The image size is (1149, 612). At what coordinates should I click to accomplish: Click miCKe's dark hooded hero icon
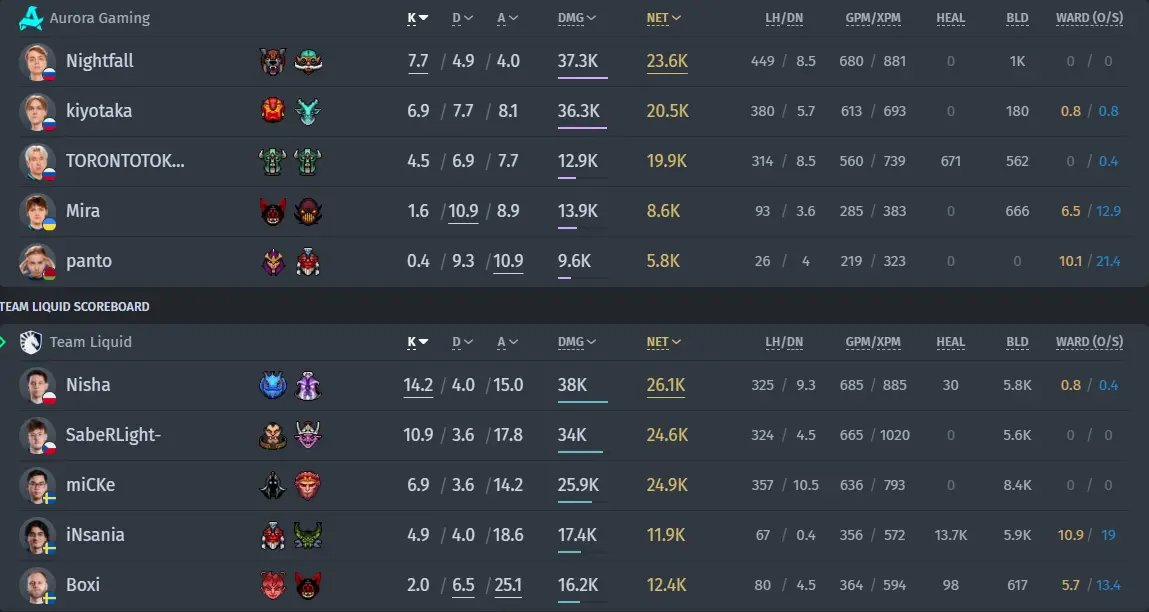pyautogui.click(x=273, y=485)
